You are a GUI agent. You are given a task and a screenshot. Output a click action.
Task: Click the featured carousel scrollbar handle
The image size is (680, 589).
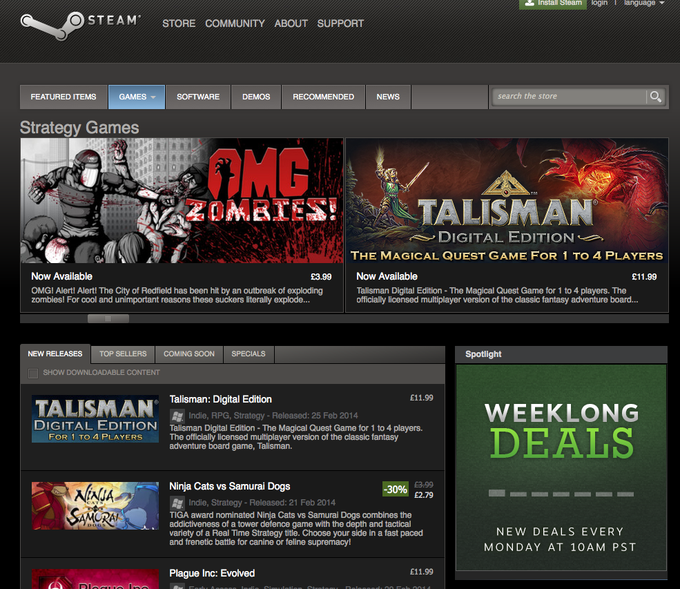(108, 319)
